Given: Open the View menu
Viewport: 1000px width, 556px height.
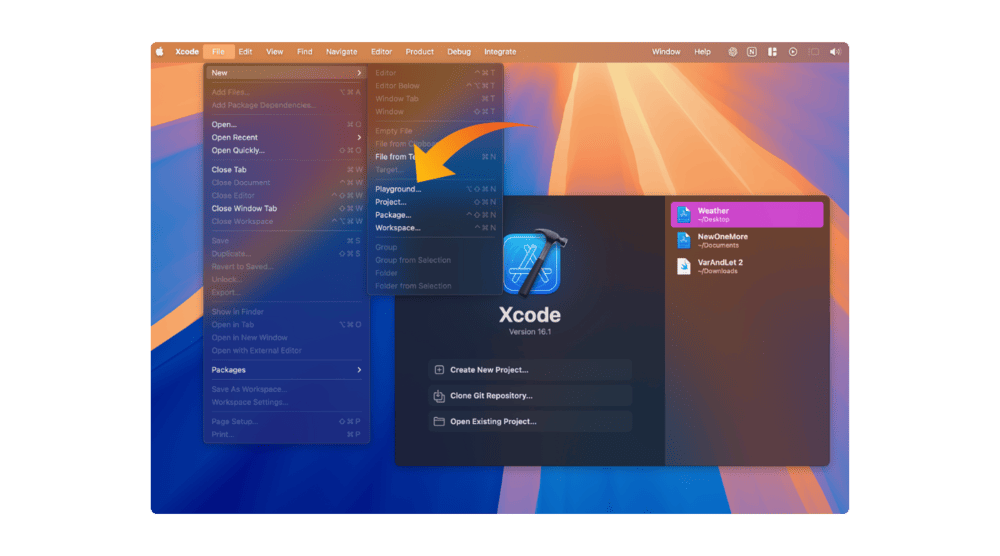Looking at the screenshot, I should coord(275,52).
